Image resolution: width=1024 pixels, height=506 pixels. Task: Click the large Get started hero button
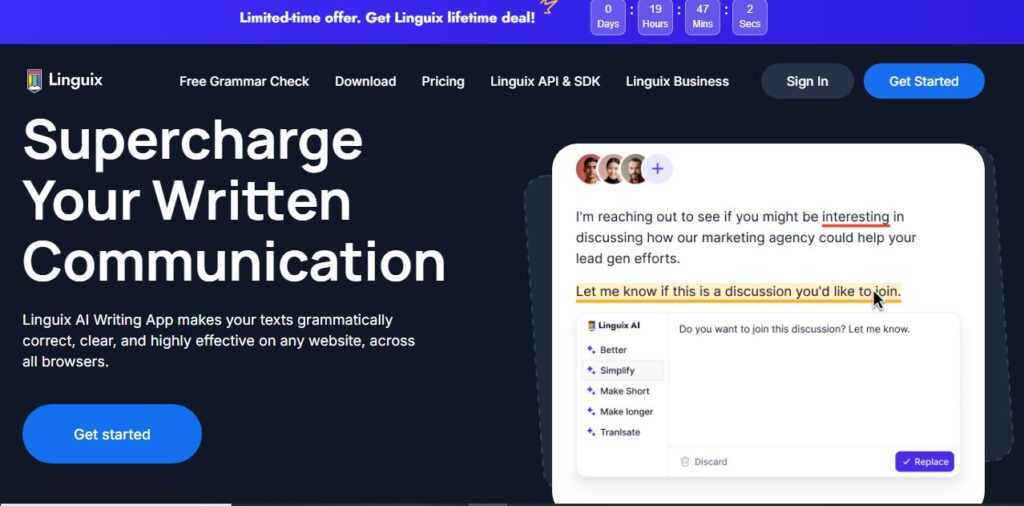112,434
